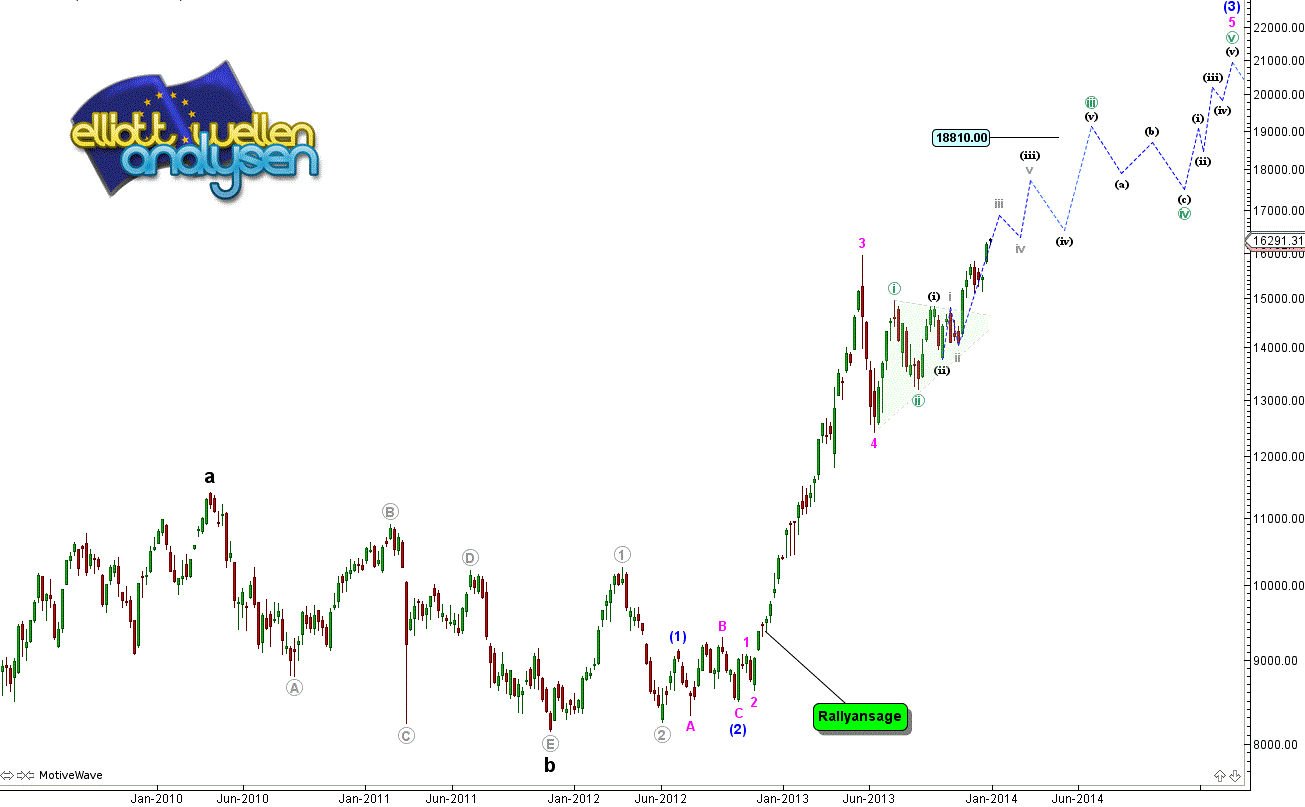Select the 18810.00 price level label
The width and height of the screenshot is (1305, 807).
click(x=959, y=138)
